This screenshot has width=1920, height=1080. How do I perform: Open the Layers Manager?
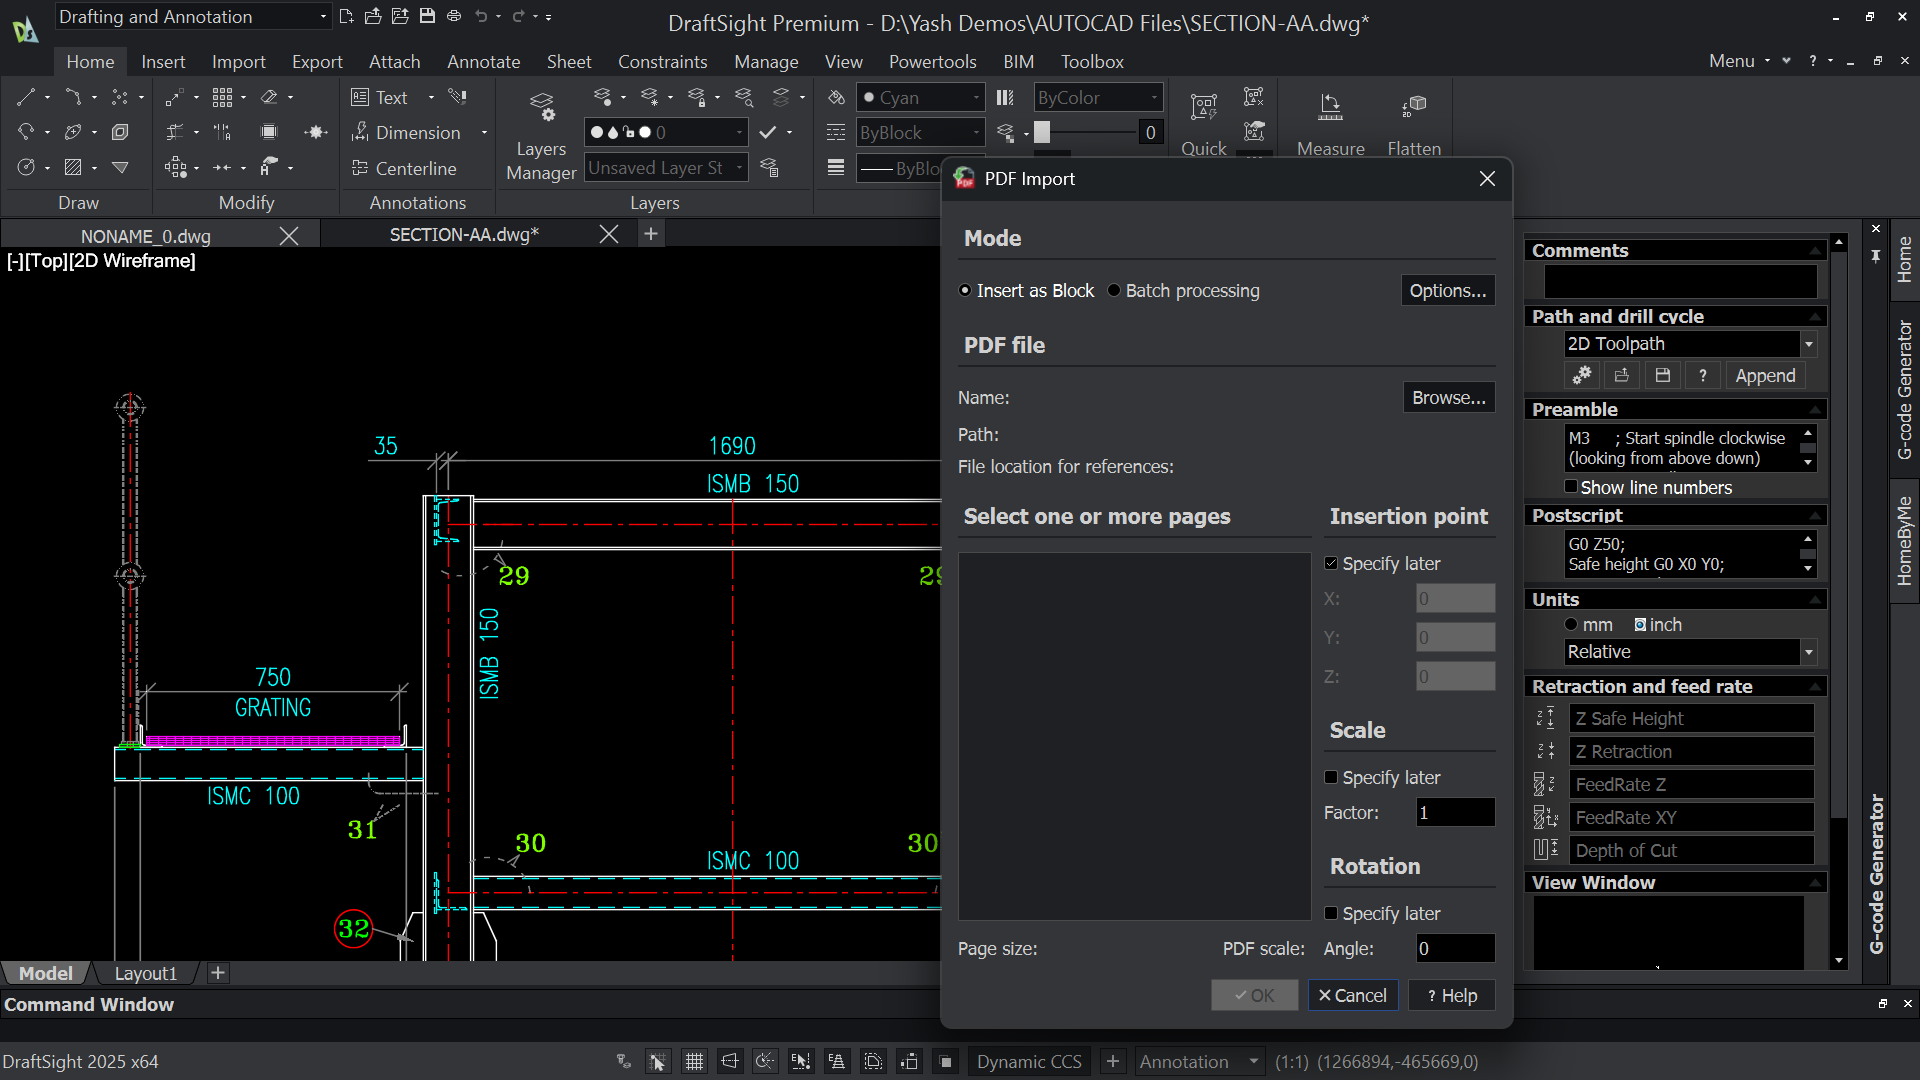541,136
